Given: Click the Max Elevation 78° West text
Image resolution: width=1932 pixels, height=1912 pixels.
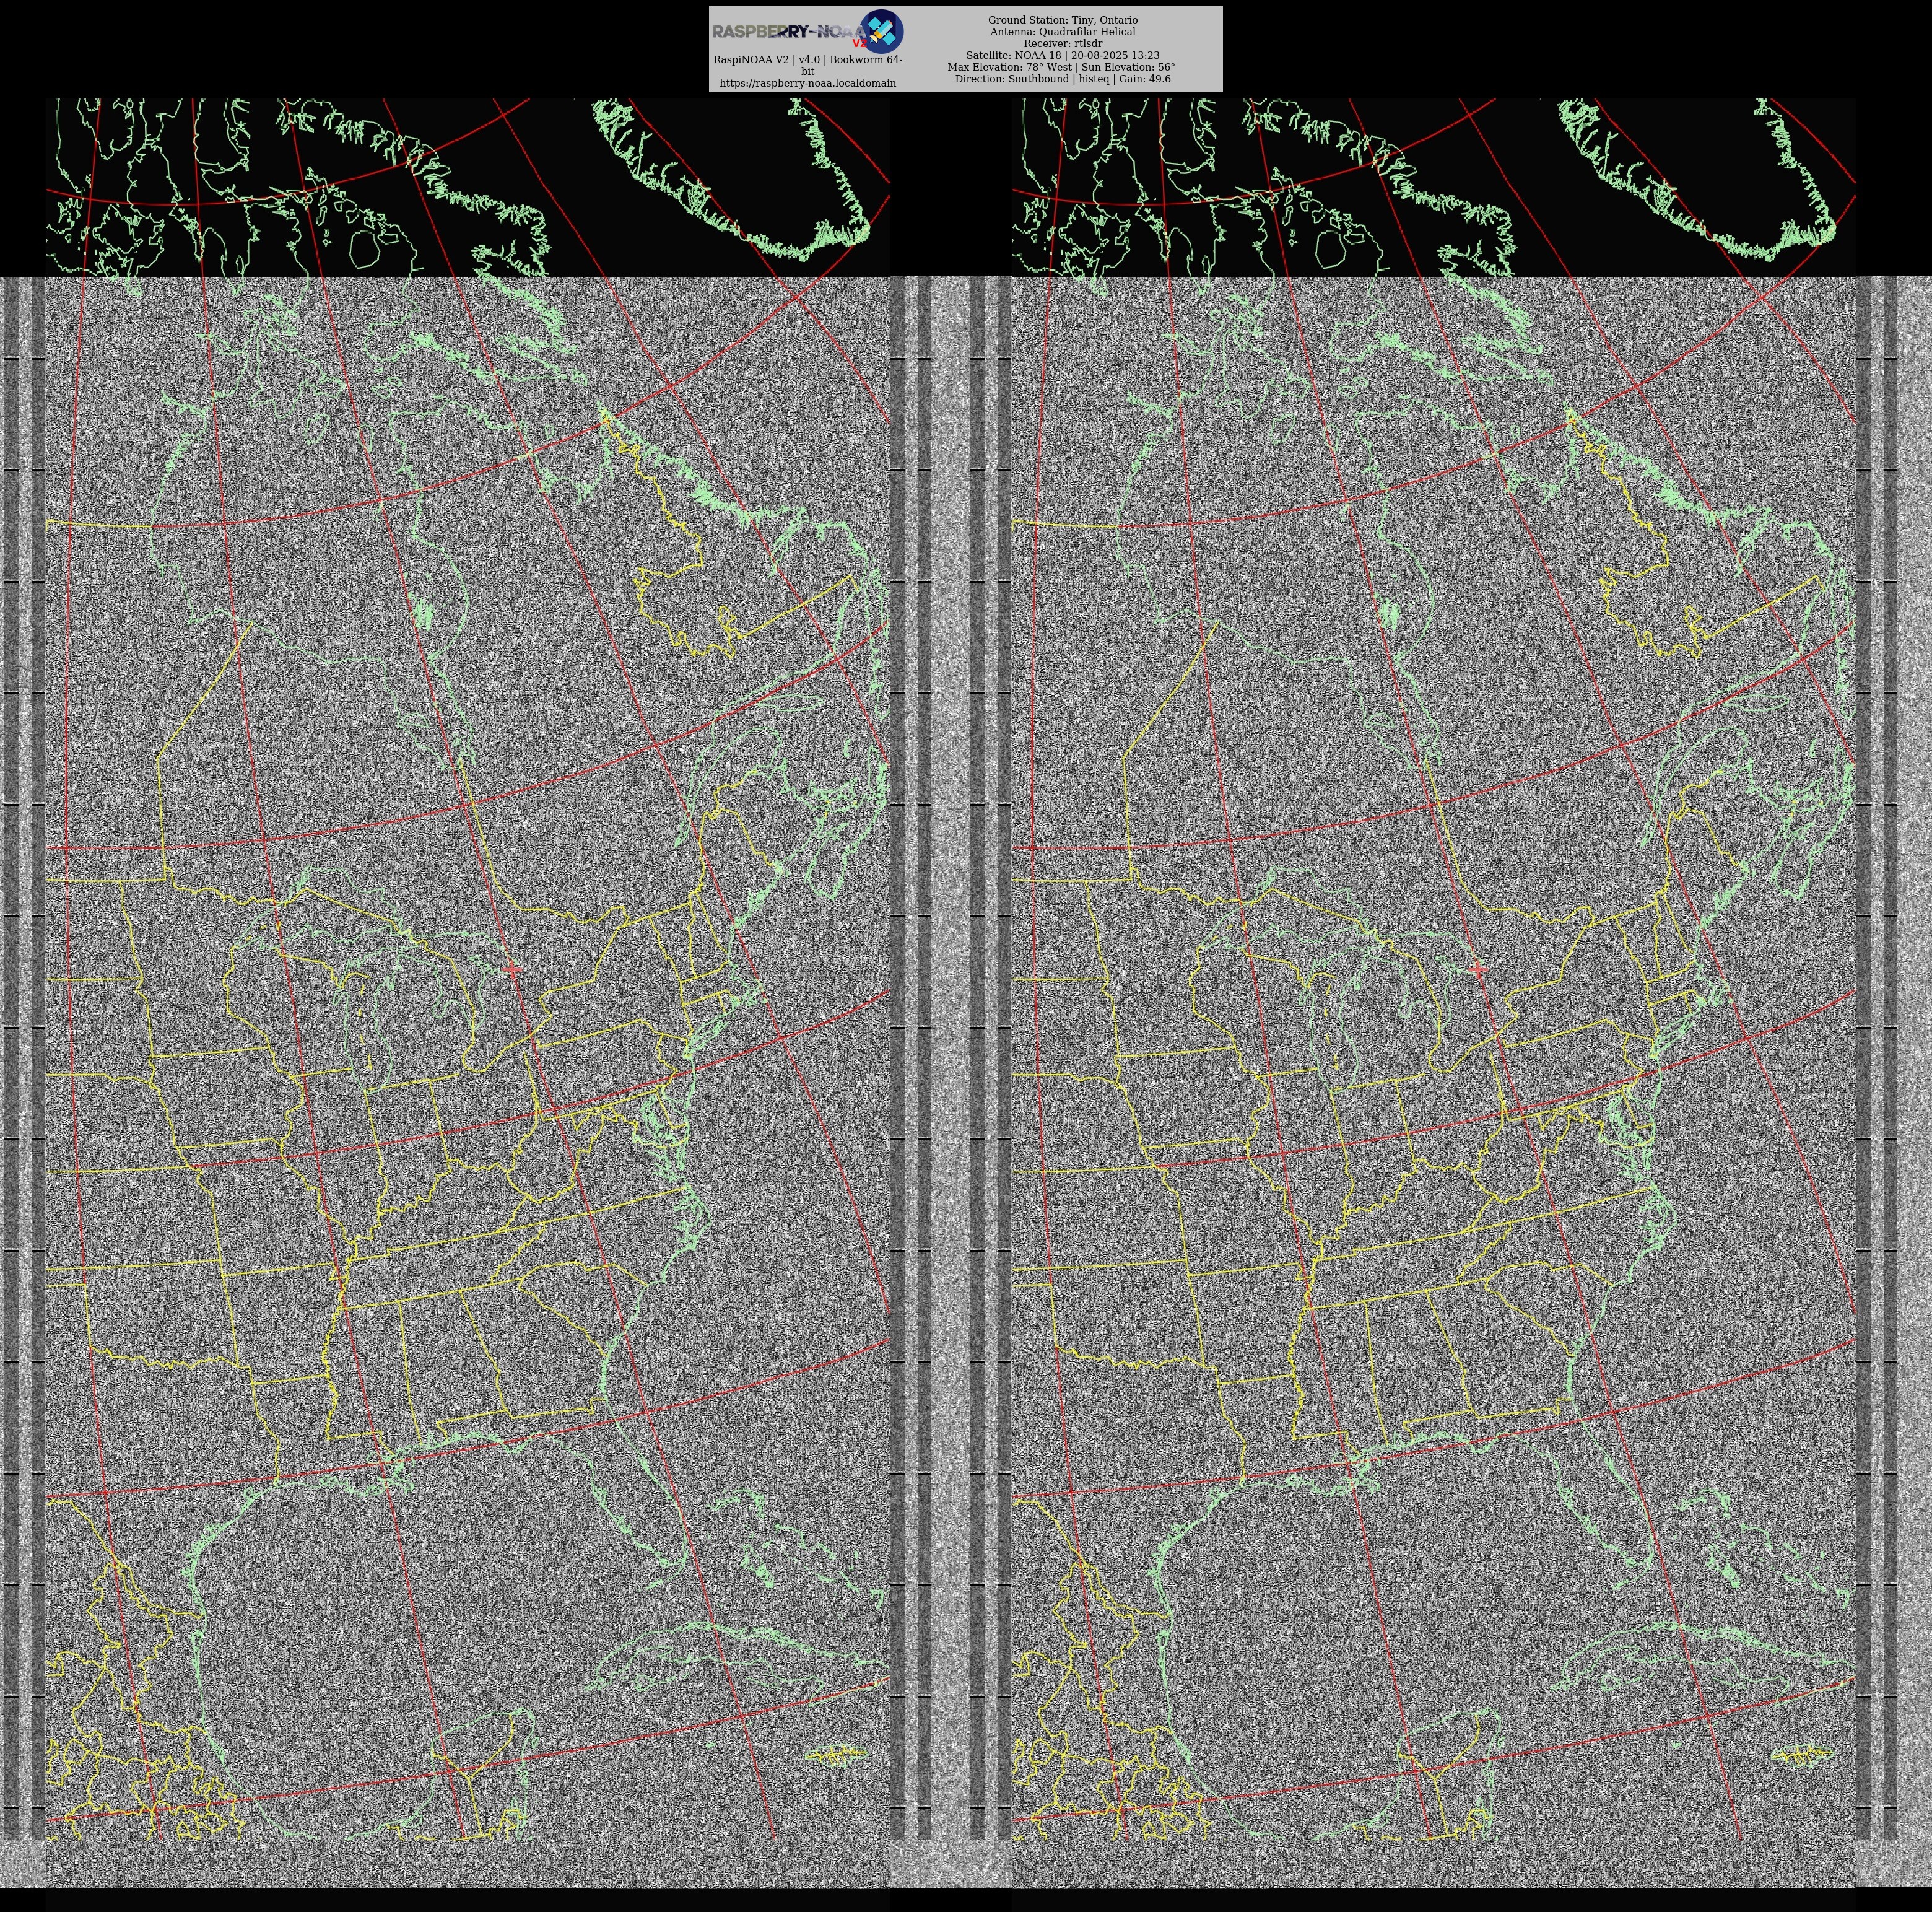Looking at the screenshot, I should [x=1010, y=67].
